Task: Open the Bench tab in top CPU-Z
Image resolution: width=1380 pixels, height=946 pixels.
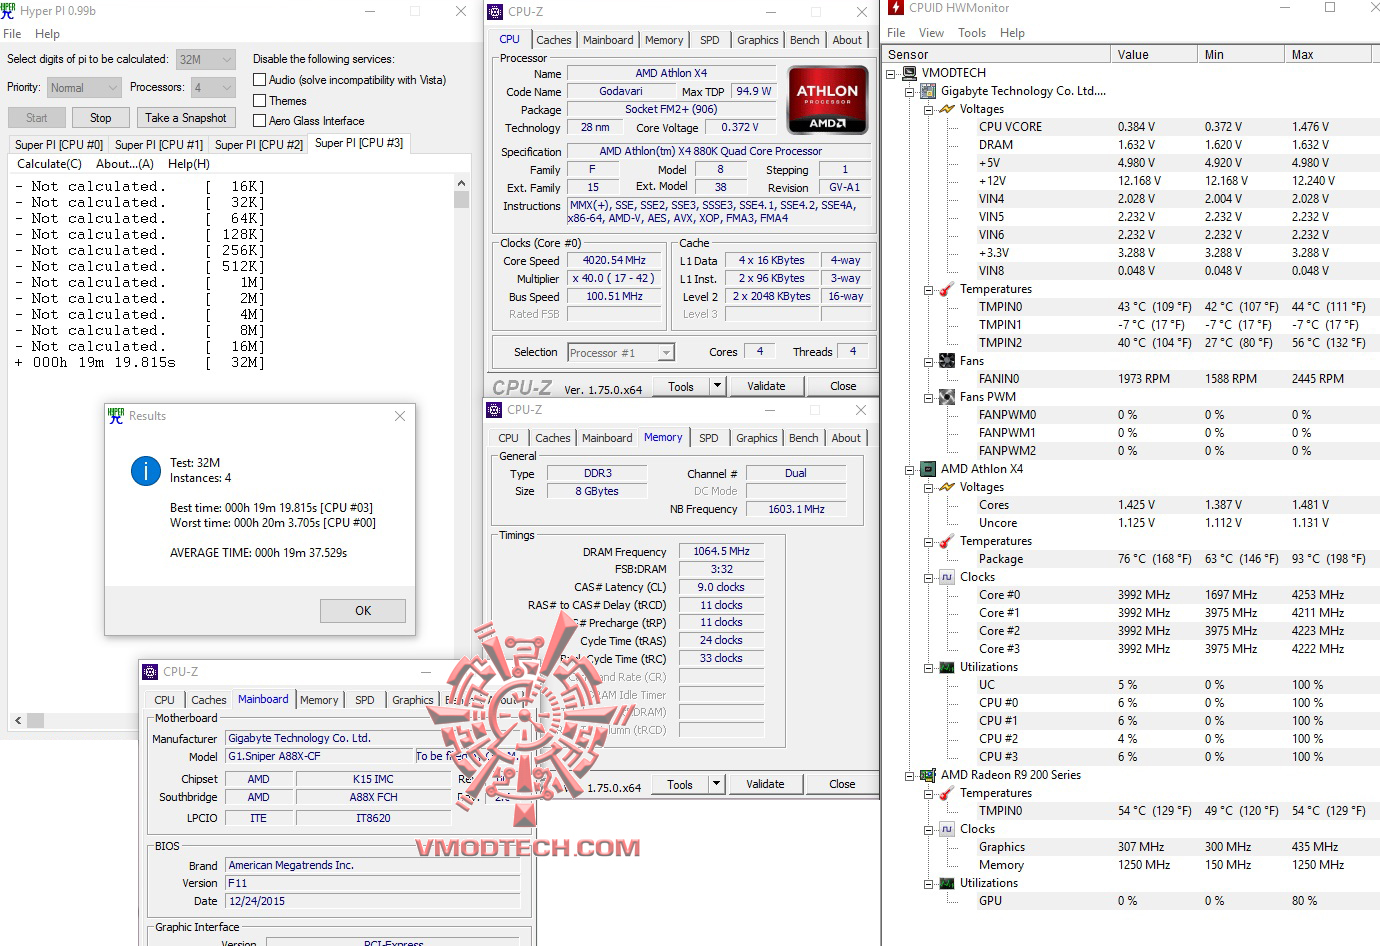Action: point(805,40)
